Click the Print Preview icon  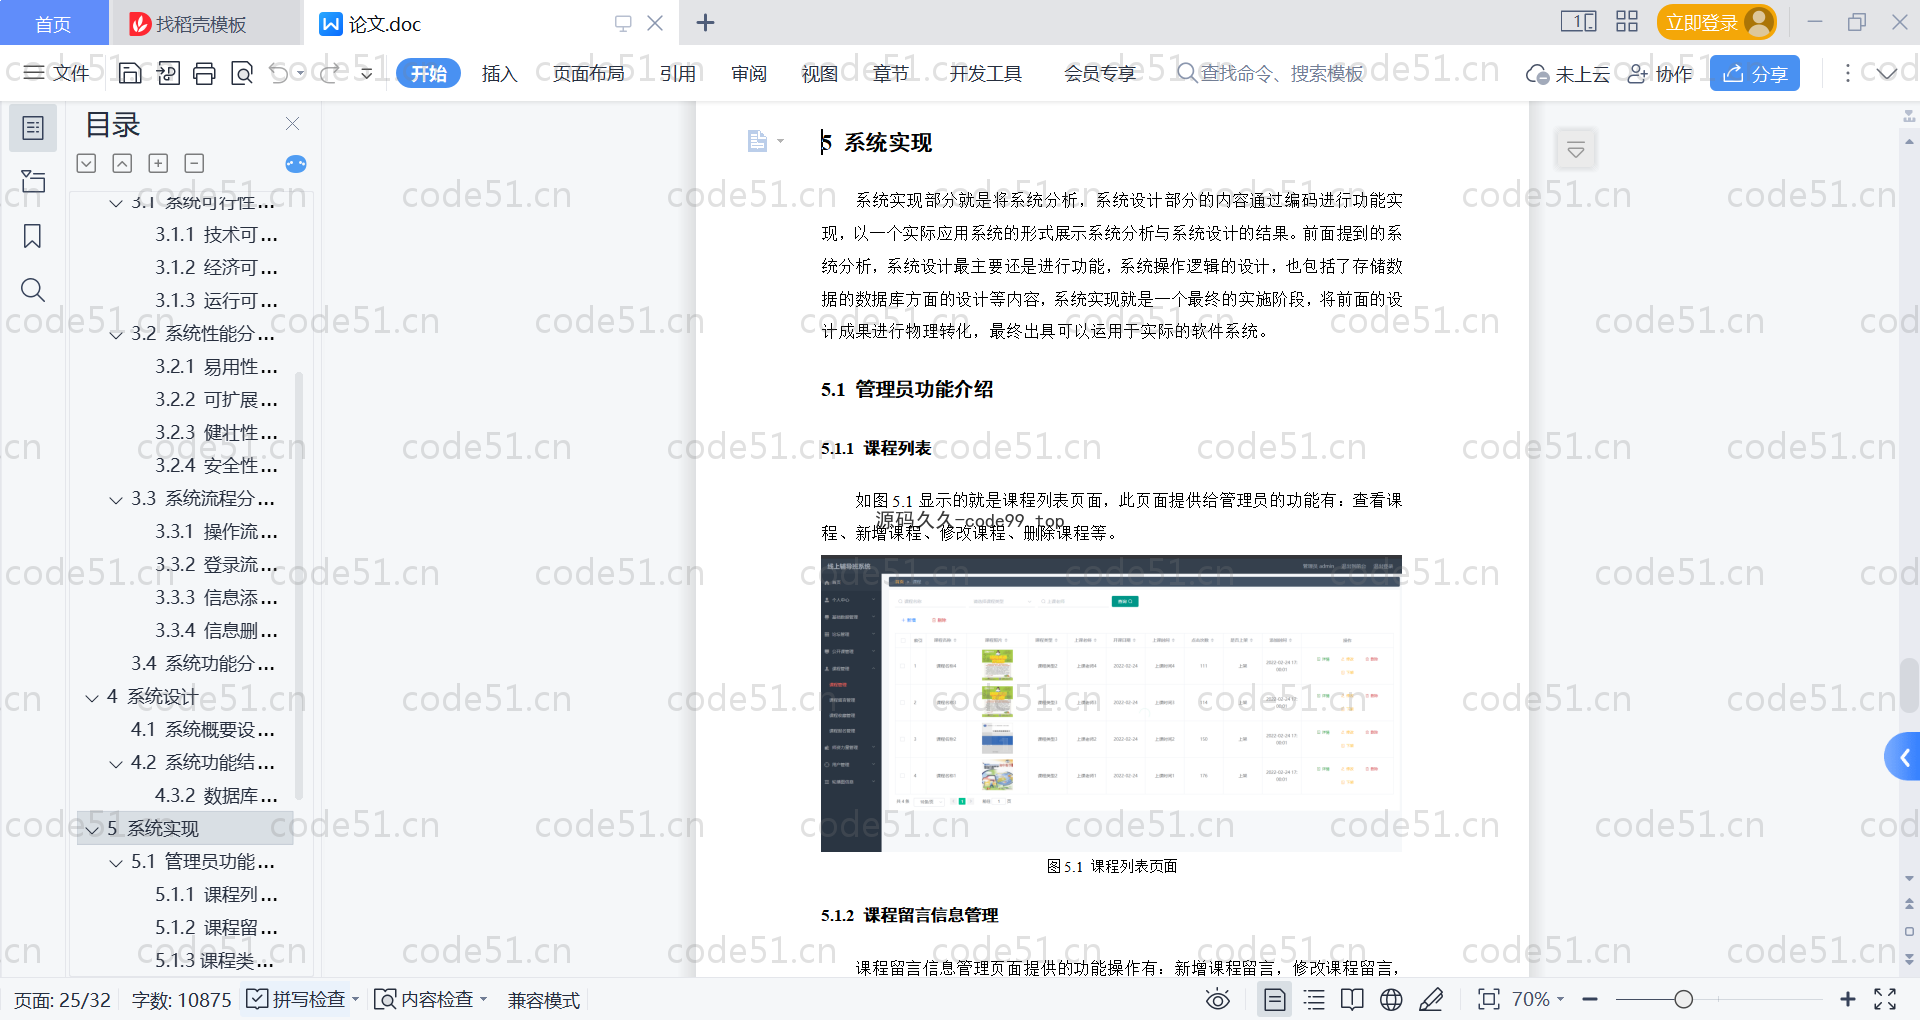tap(242, 73)
